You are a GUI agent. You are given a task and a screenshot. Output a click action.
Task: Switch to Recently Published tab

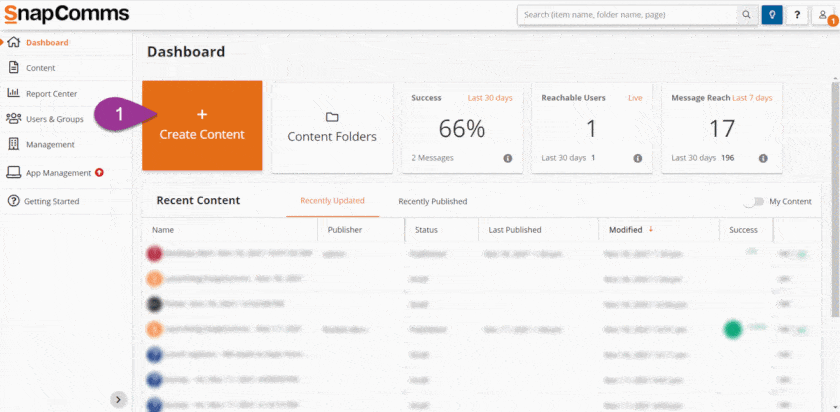click(432, 201)
